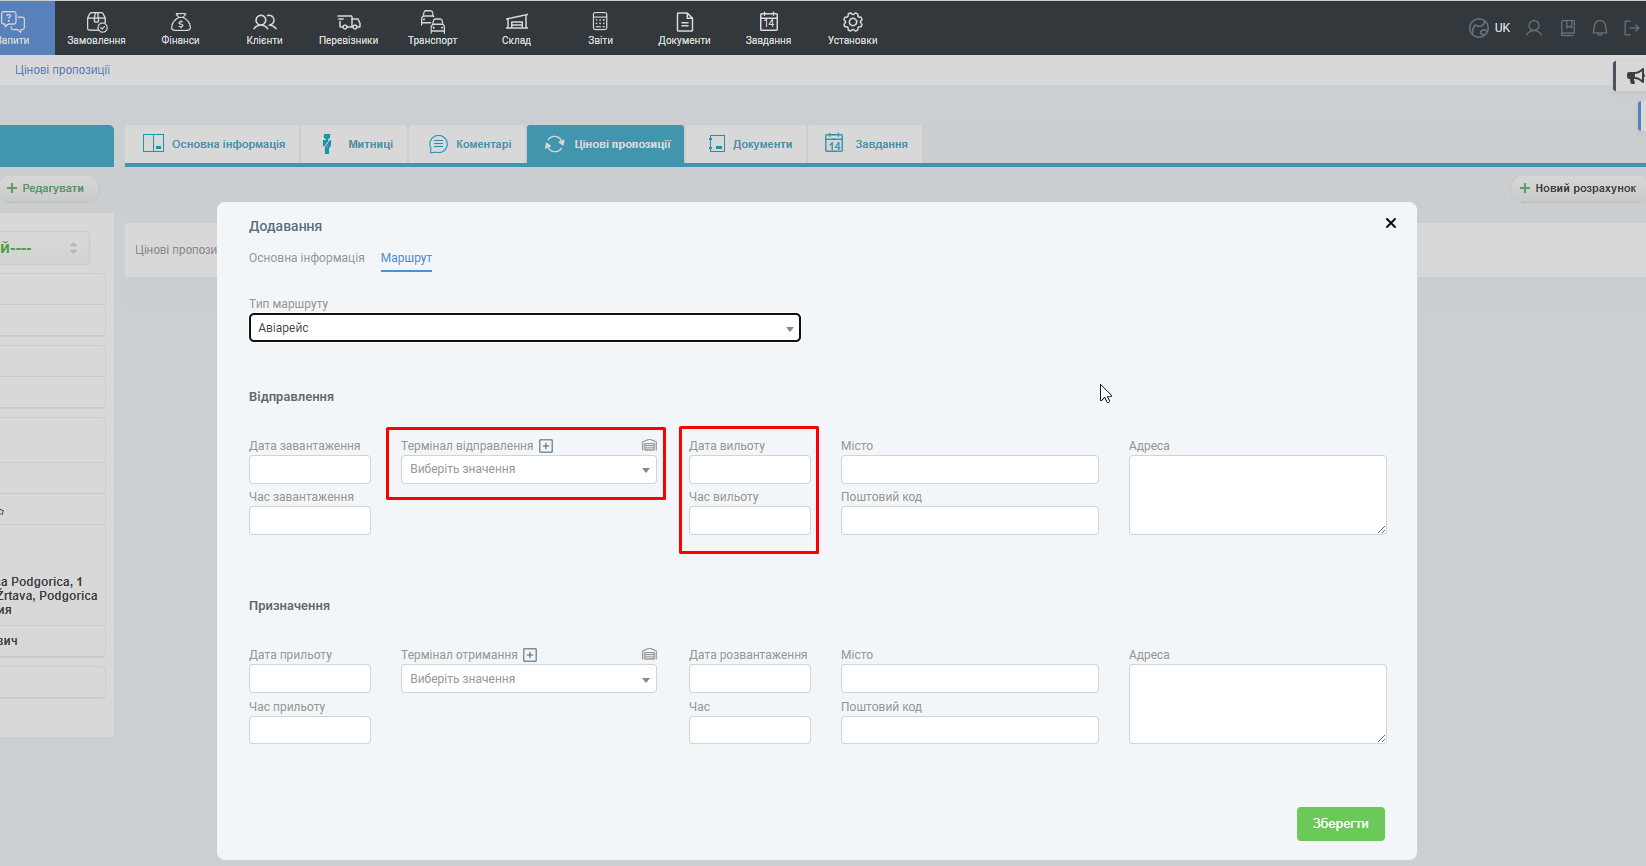Click the destination Поштовий код field
This screenshot has width=1646, height=866.
(970, 730)
